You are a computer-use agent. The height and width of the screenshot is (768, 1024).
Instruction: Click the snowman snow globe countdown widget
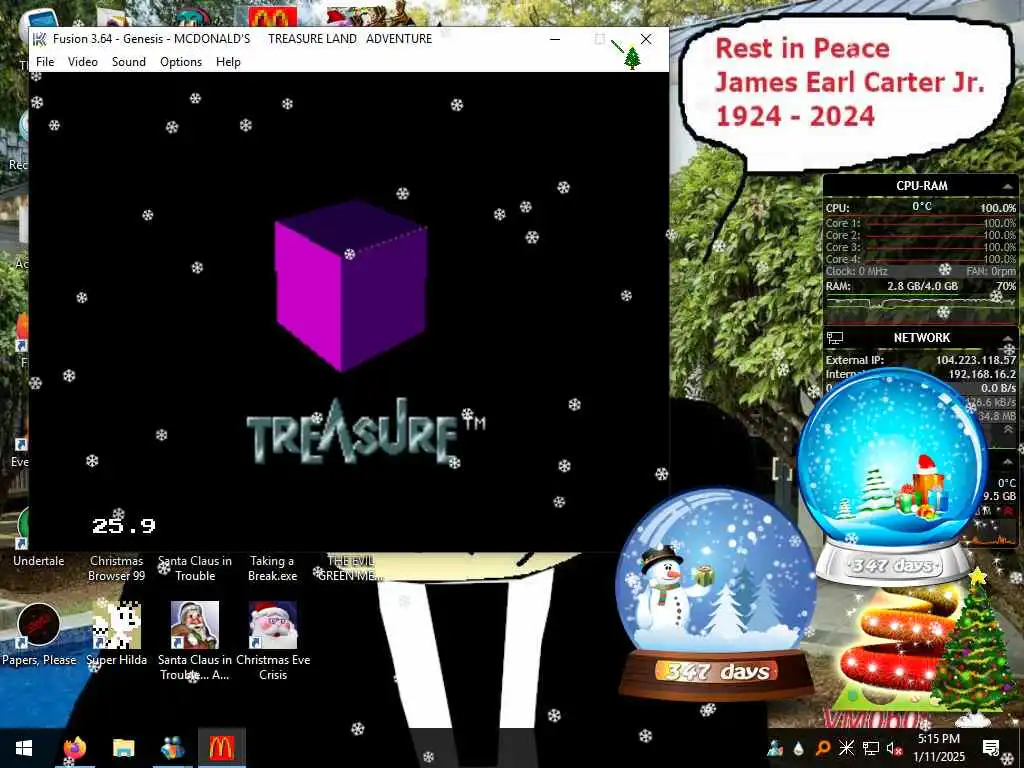click(716, 596)
